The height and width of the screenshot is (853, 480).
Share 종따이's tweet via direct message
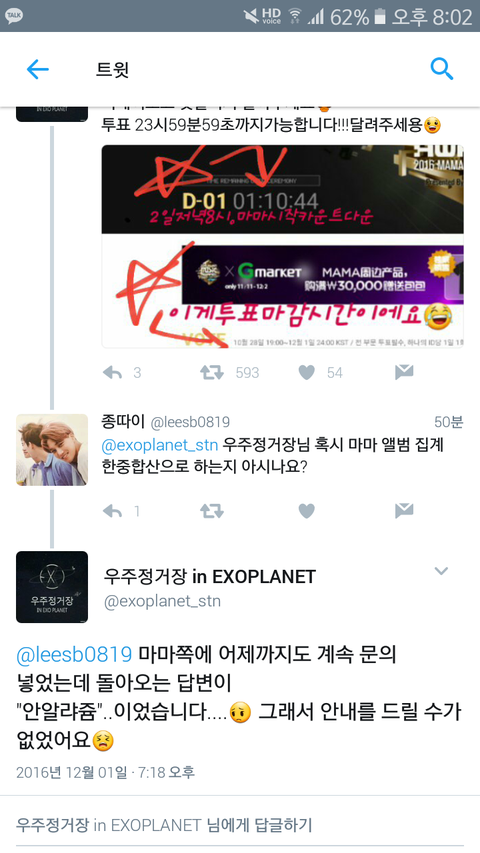tap(404, 510)
